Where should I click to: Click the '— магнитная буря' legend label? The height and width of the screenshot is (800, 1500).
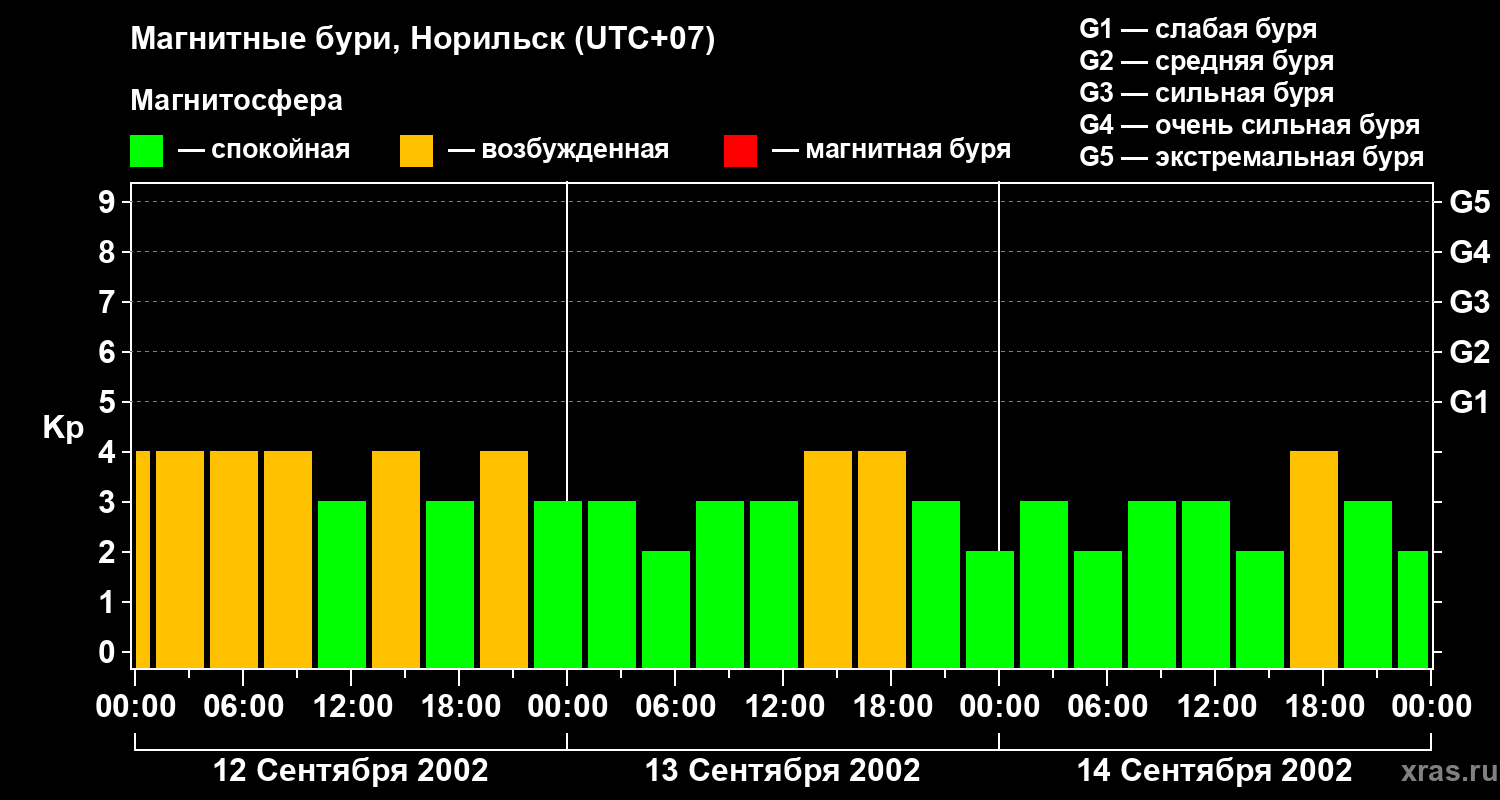(x=891, y=150)
